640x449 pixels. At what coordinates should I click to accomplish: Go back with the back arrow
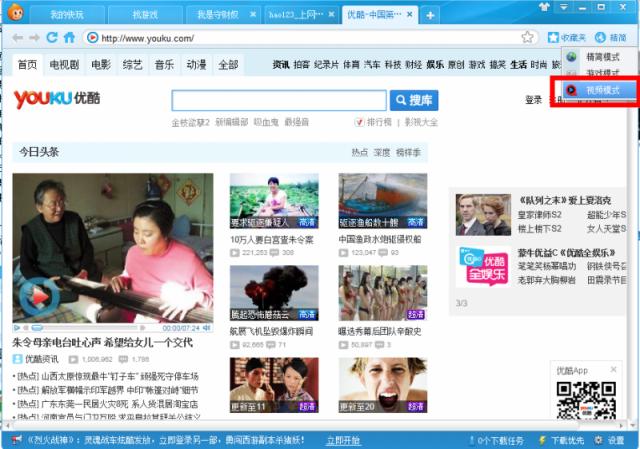coord(17,38)
